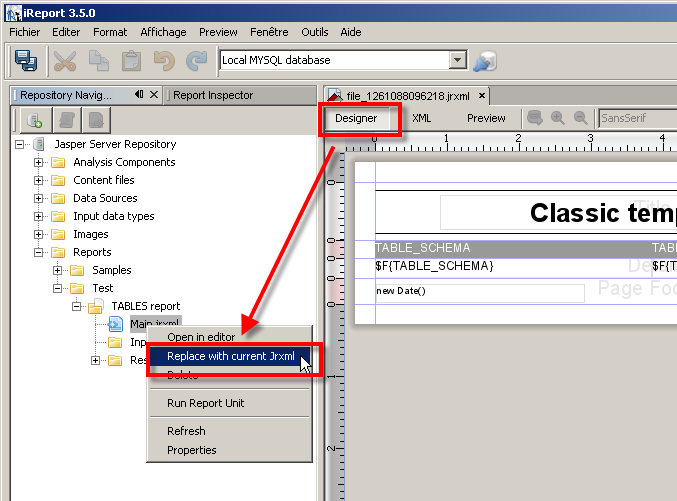Image resolution: width=677 pixels, height=501 pixels.
Task: Collapse the TABLES report node
Action: tap(76, 306)
